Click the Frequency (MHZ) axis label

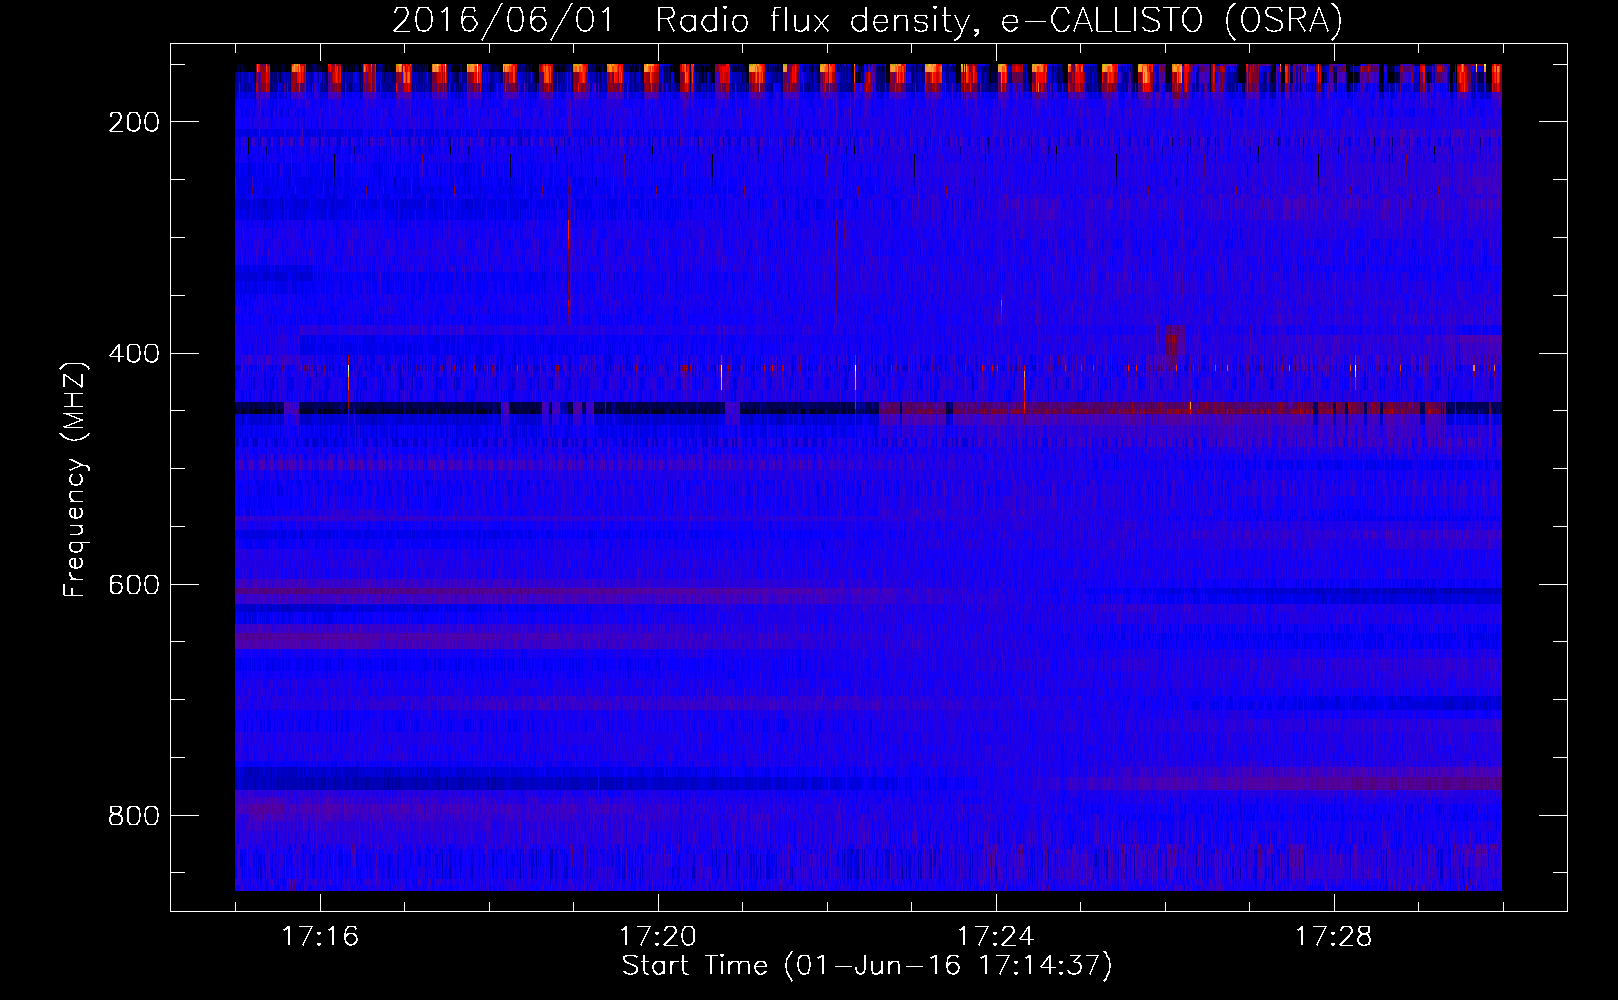click(x=75, y=480)
